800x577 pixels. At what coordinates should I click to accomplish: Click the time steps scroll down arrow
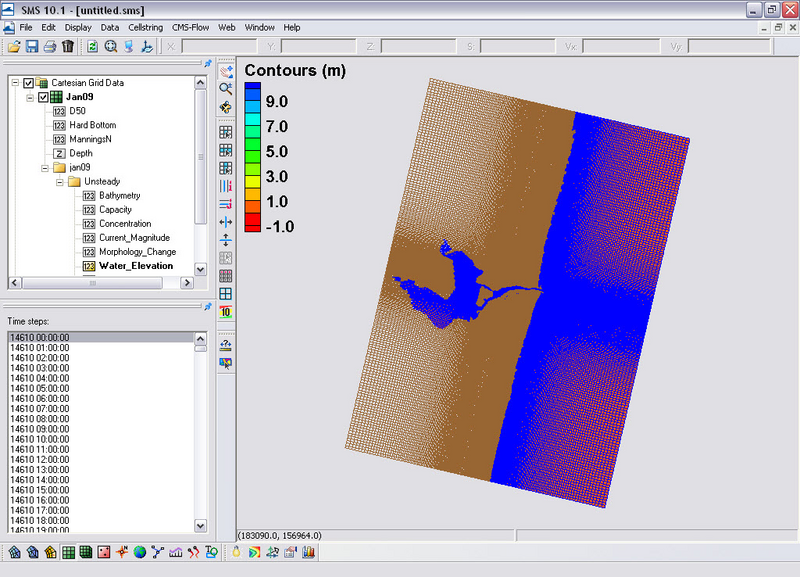click(x=201, y=525)
